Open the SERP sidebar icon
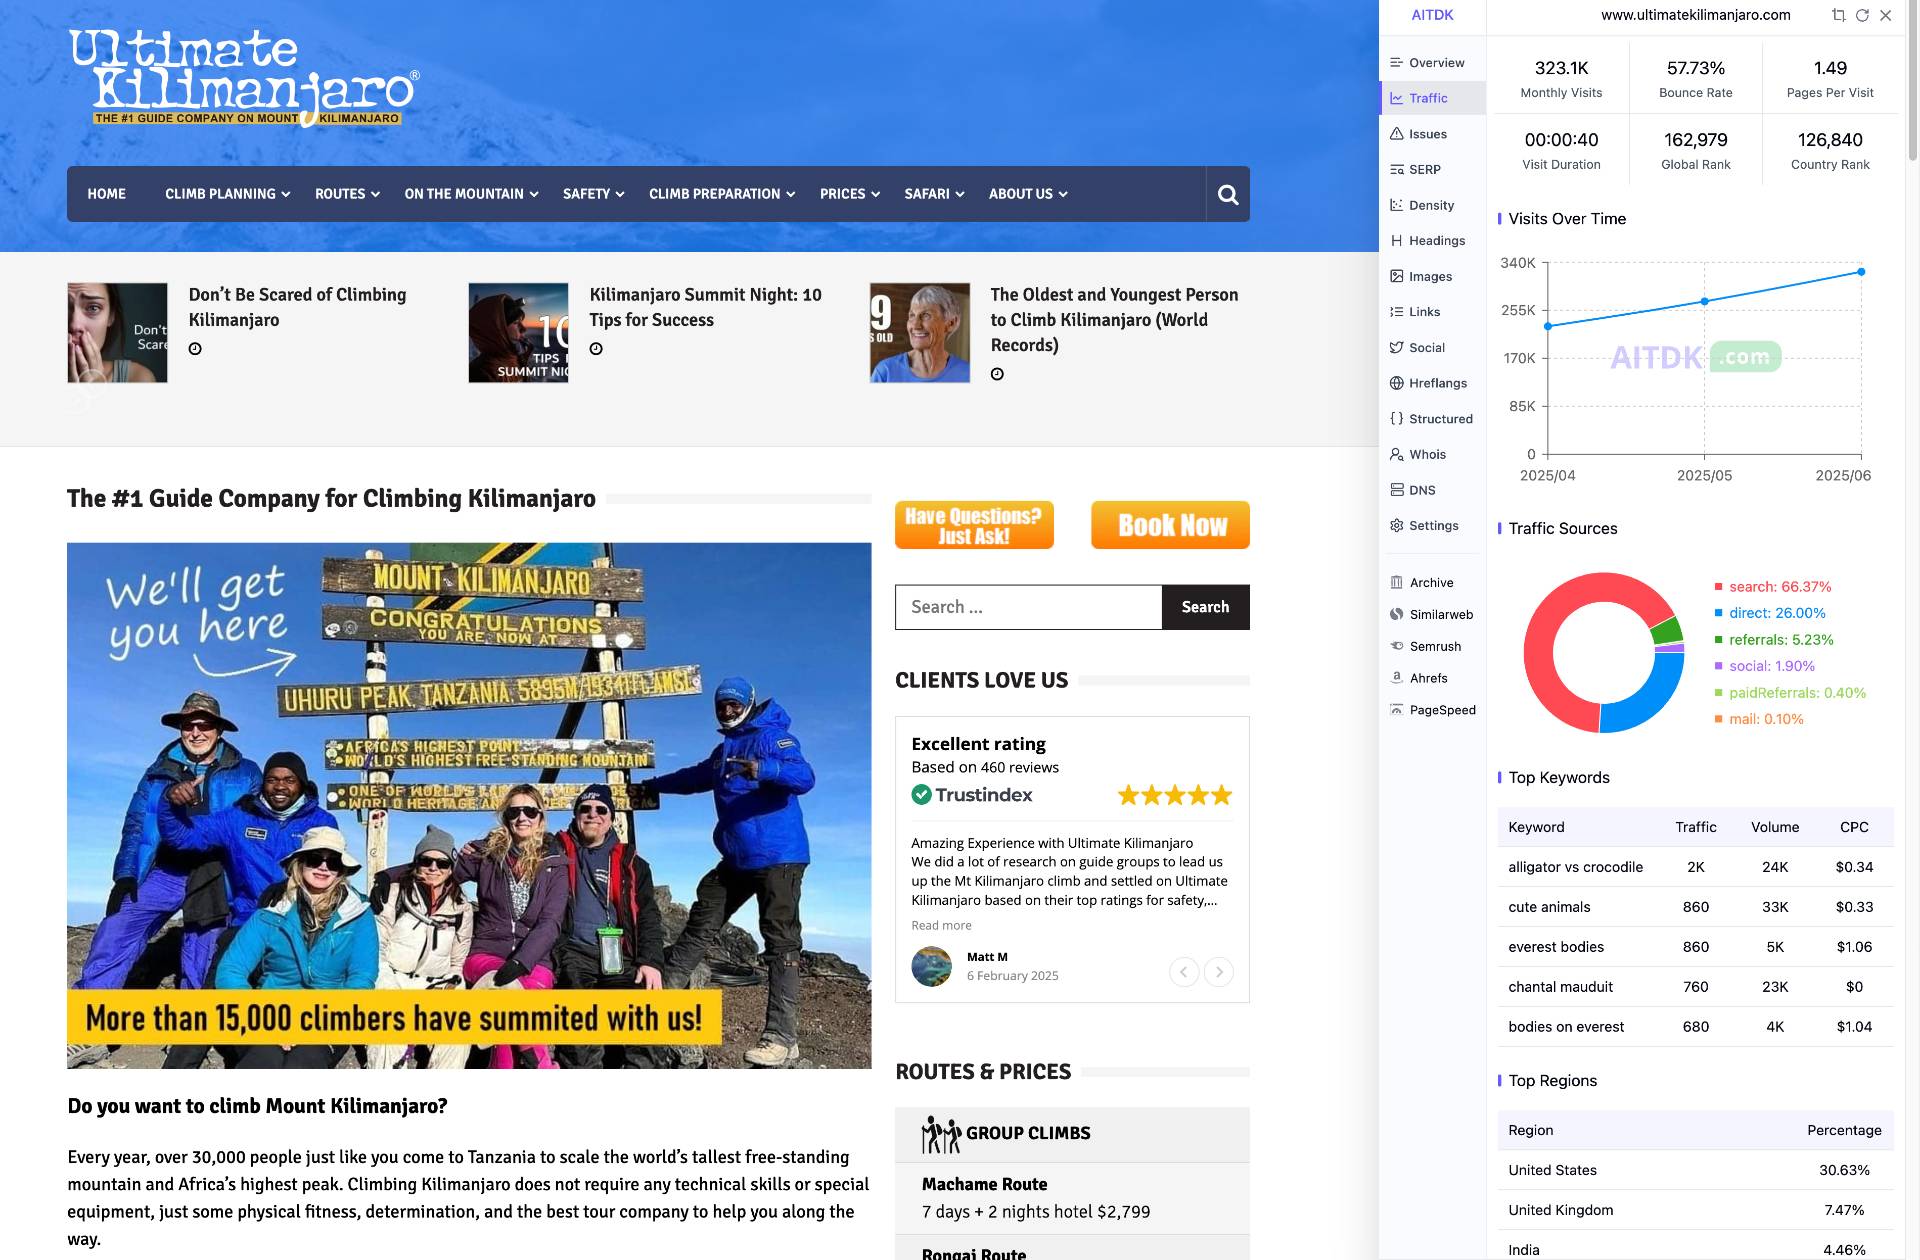Viewport: 1920px width, 1260px height. point(1396,169)
